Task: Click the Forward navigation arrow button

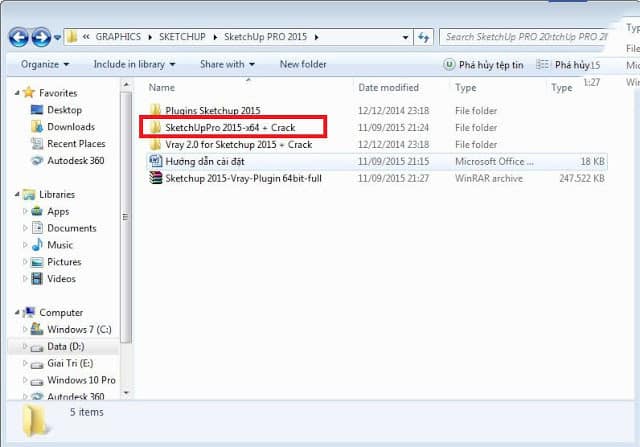Action: (x=41, y=38)
